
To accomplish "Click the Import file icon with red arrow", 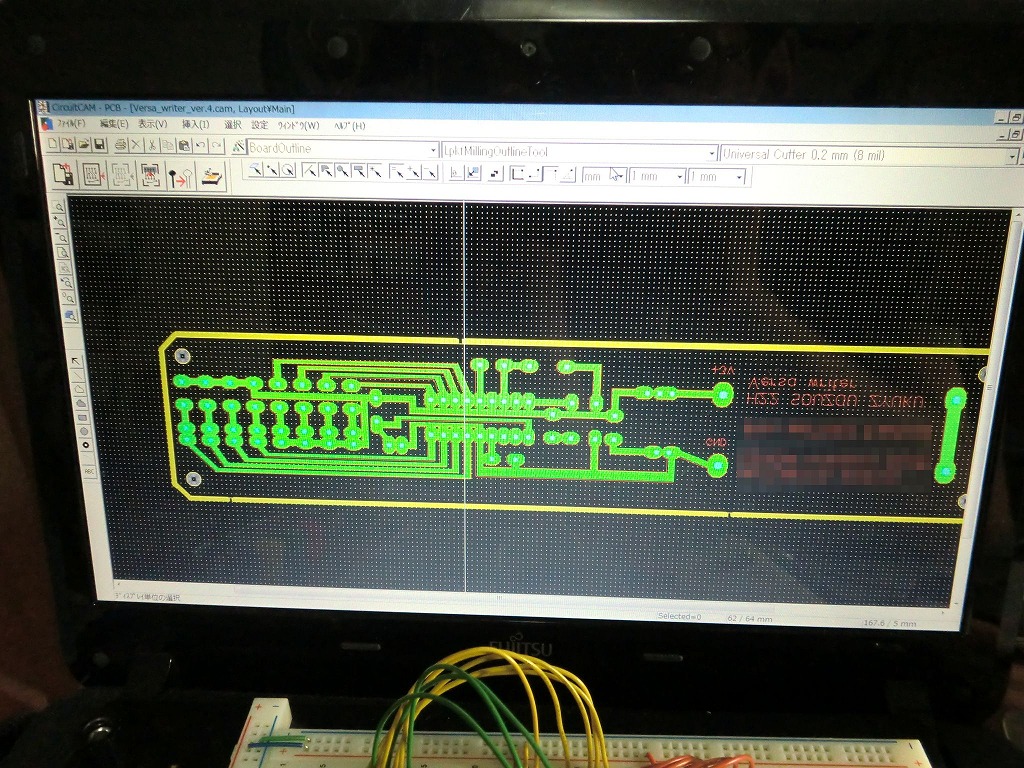I will 63,174.
